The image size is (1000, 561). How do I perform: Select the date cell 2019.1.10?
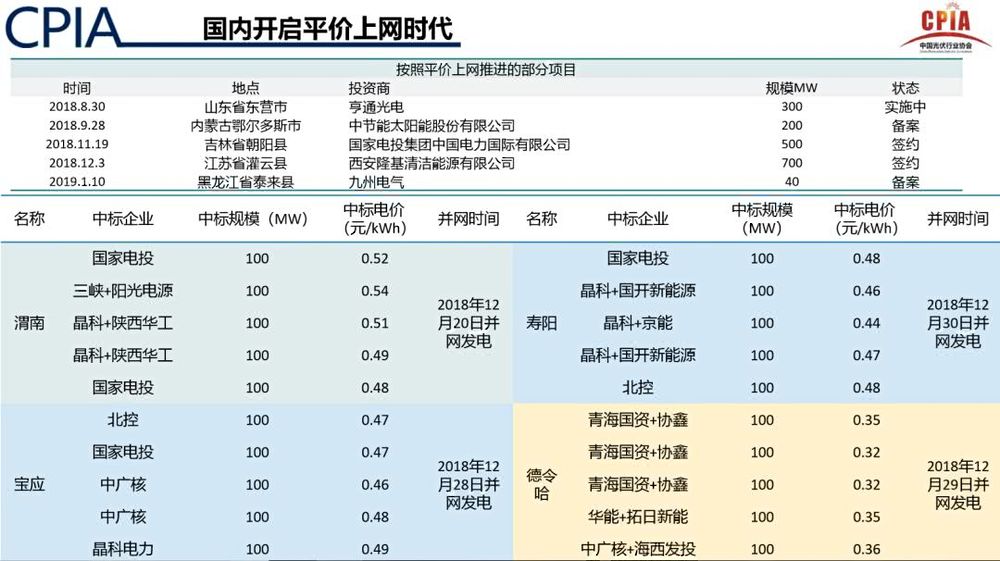77,182
